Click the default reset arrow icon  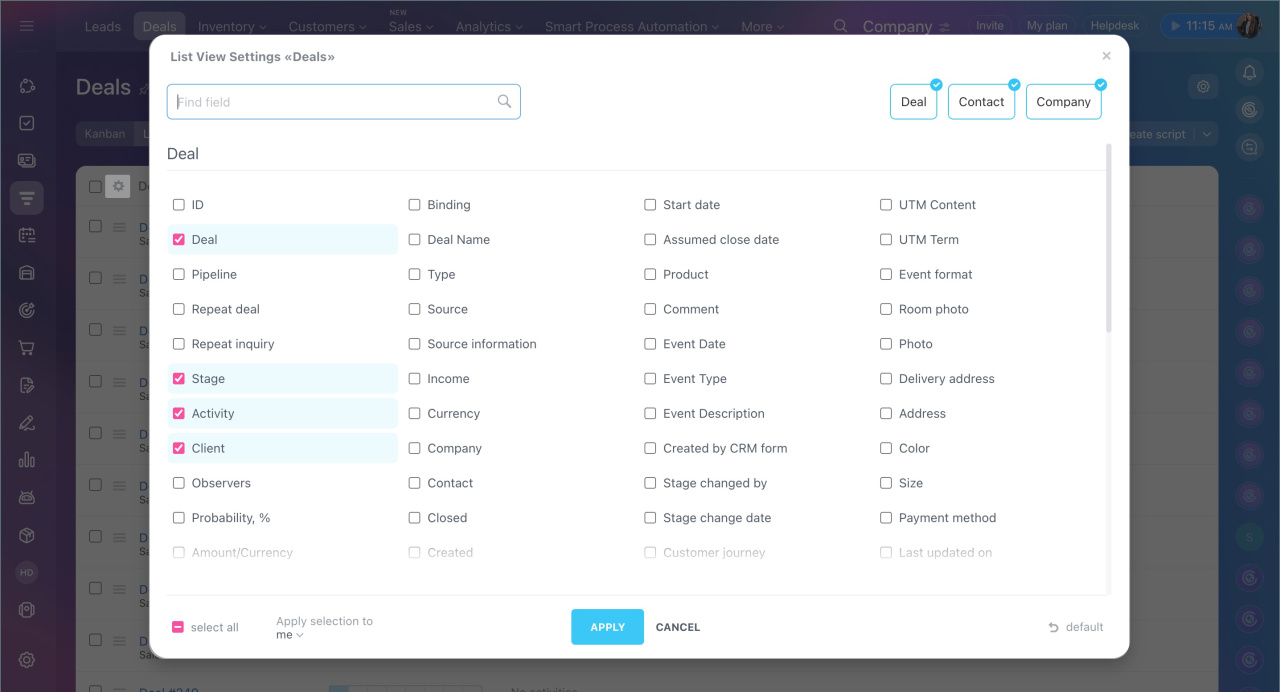(1053, 627)
